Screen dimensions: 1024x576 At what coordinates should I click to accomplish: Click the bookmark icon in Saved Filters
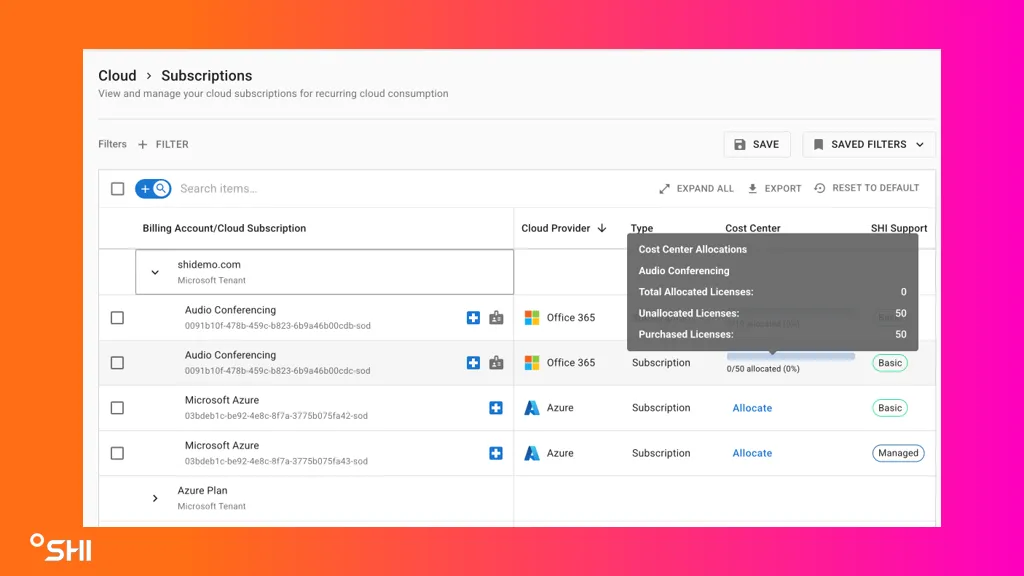818,144
